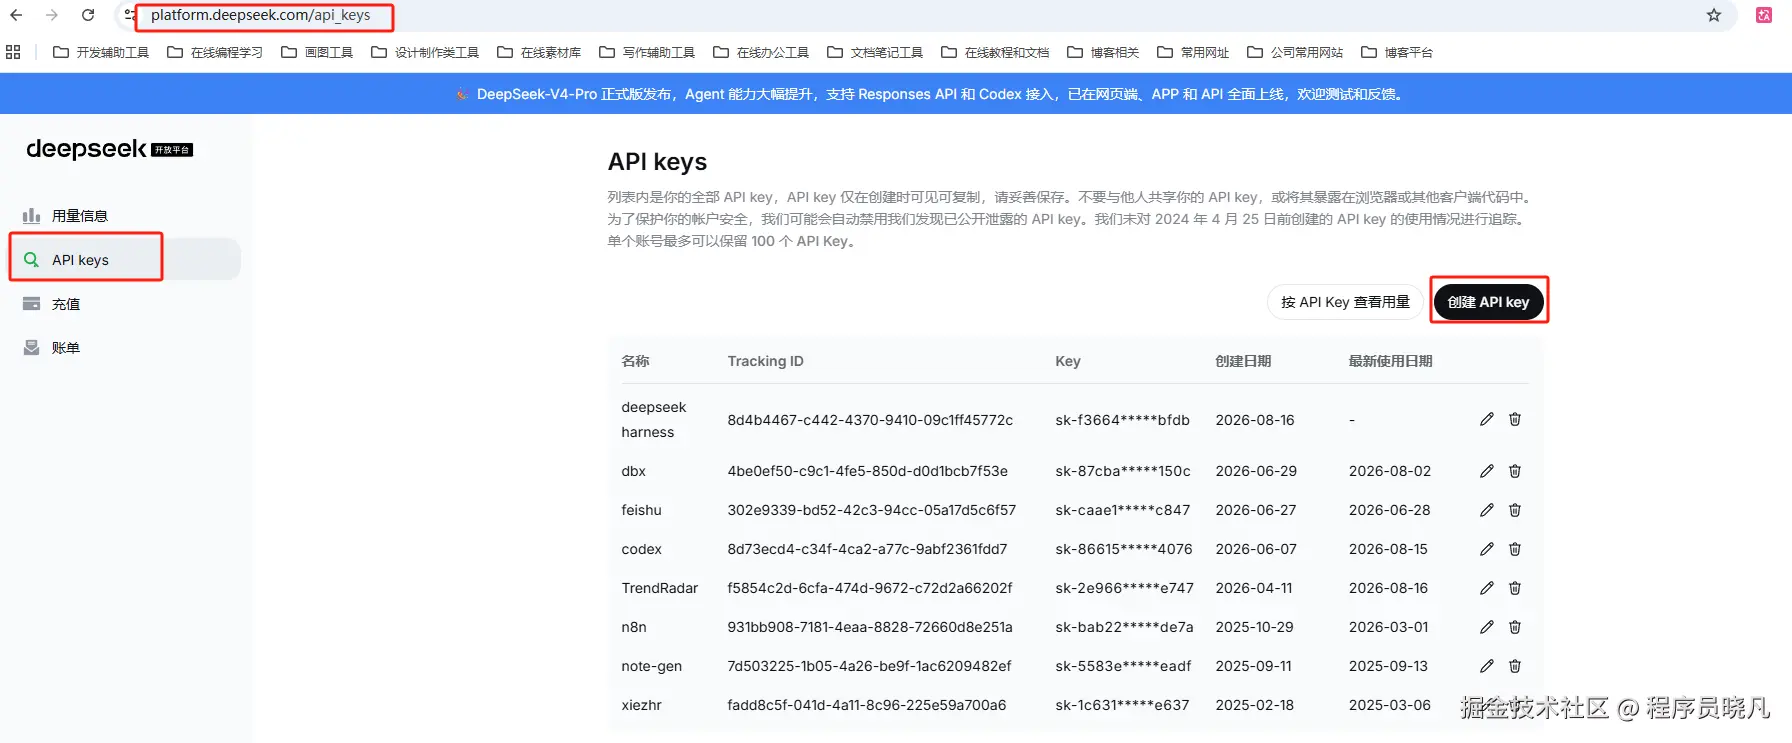Click the xiezhr row name
Image resolution: width=1792 pixels, height=743 pixels.
[x=641, y=705]
